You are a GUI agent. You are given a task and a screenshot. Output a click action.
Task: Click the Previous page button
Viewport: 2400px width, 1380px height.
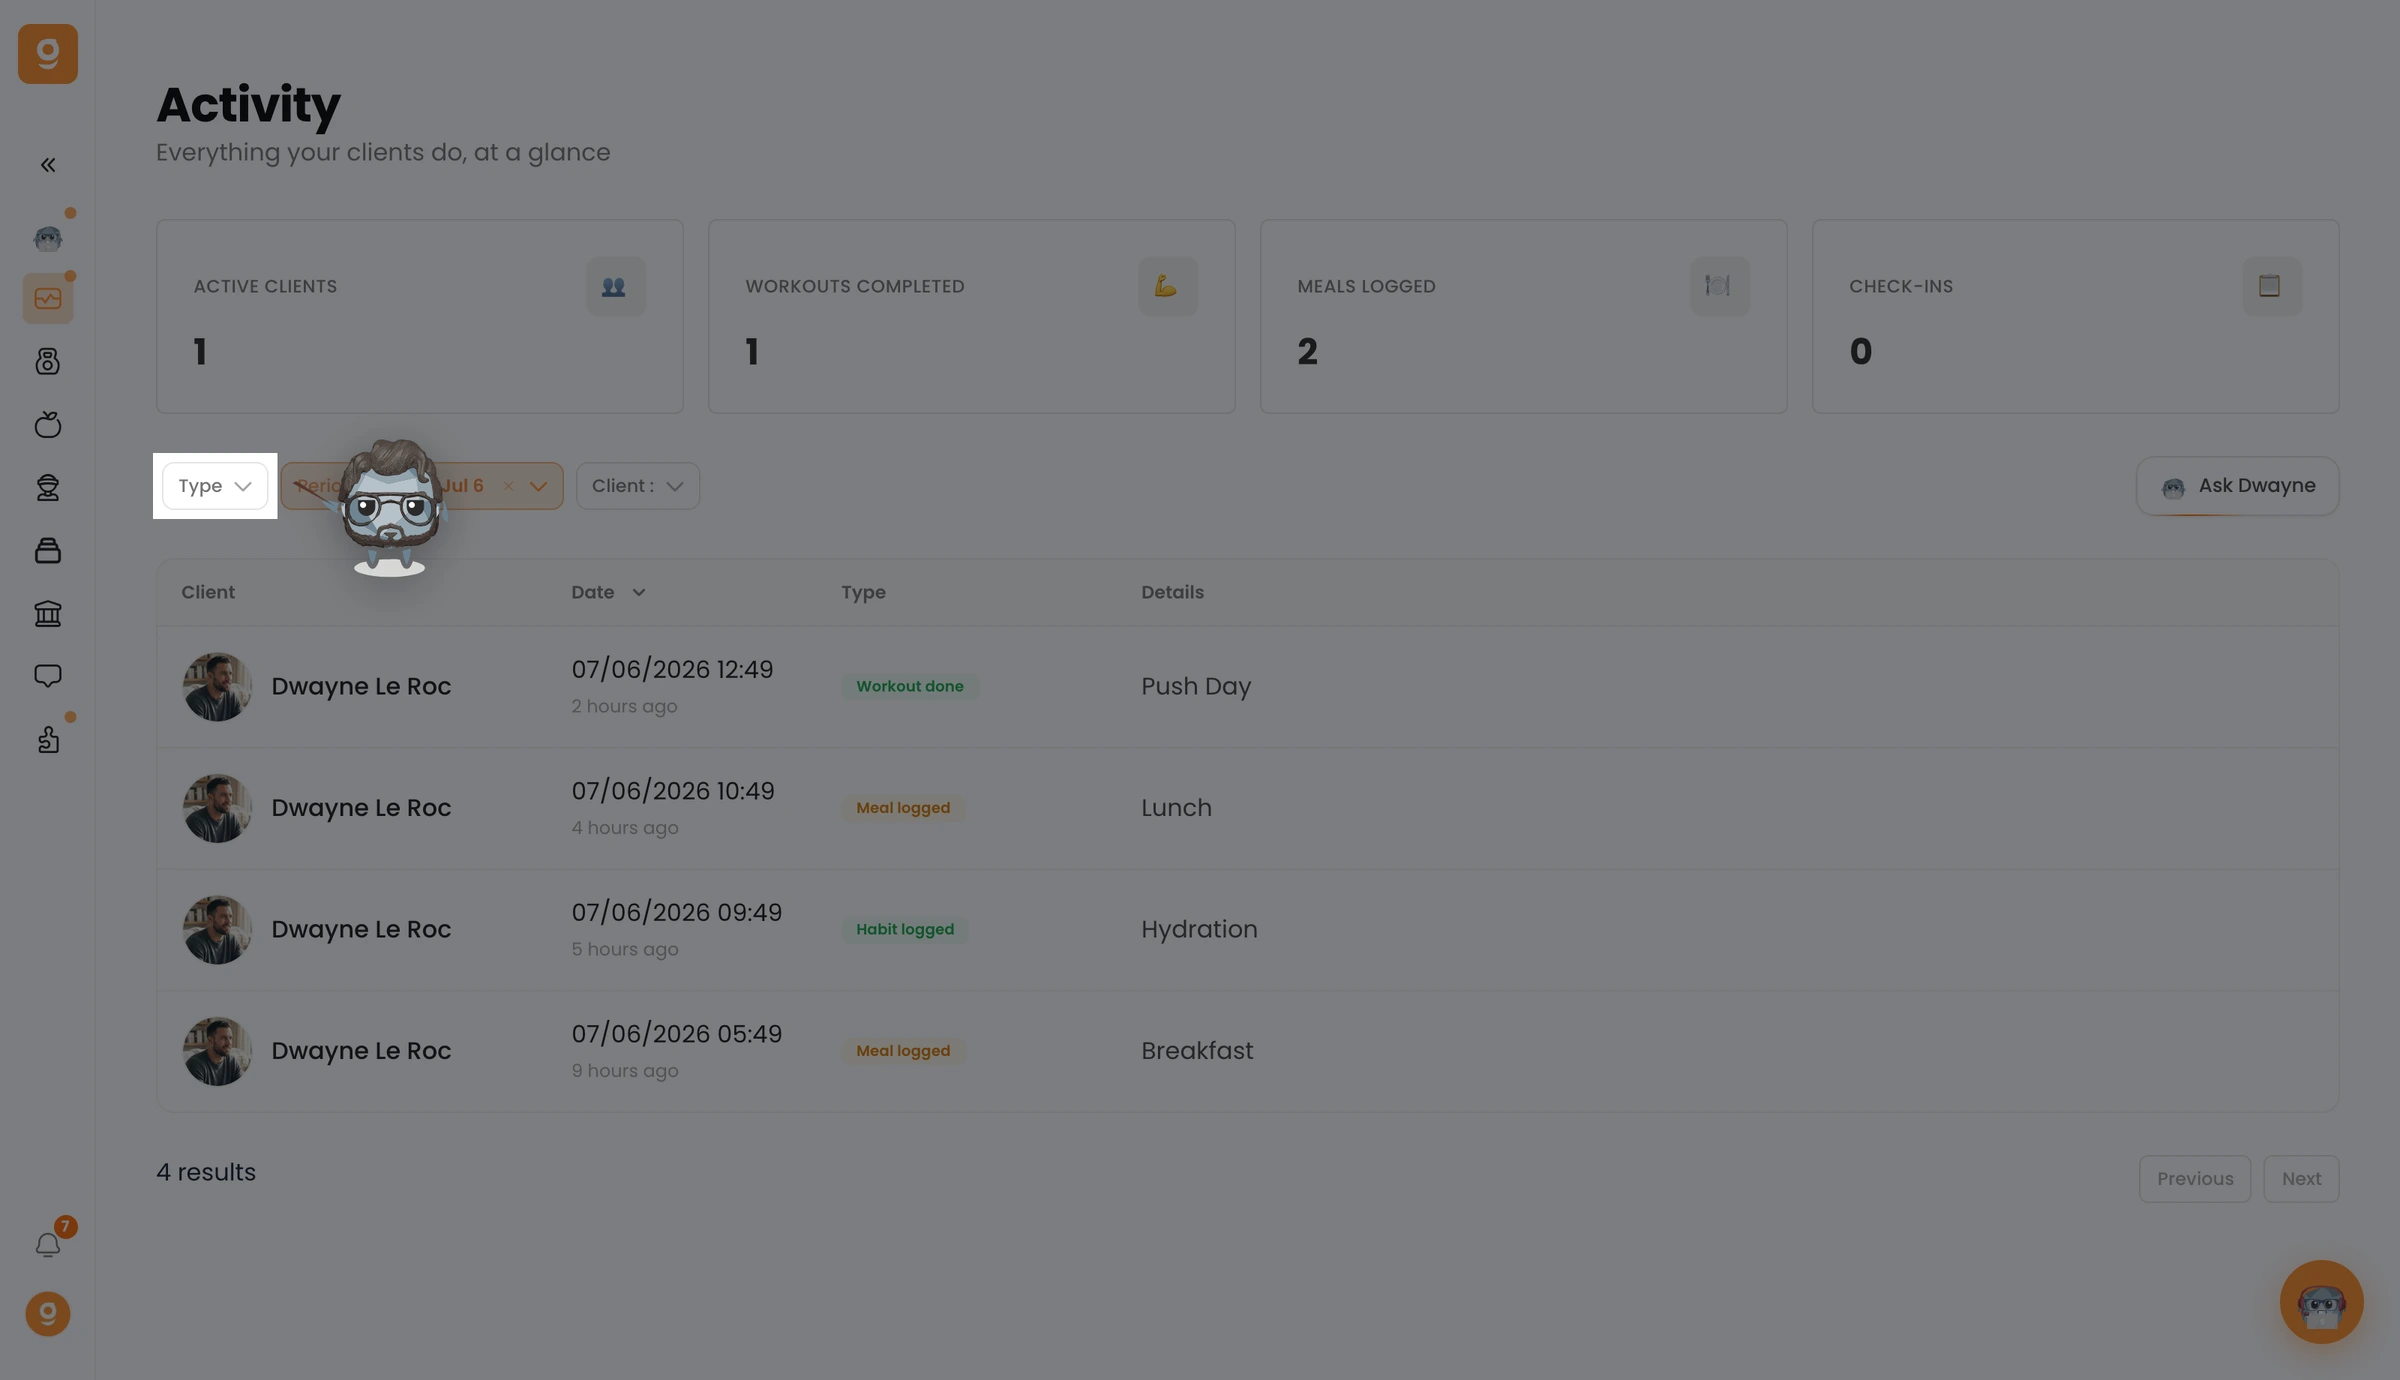(x=2195, y=1179)
